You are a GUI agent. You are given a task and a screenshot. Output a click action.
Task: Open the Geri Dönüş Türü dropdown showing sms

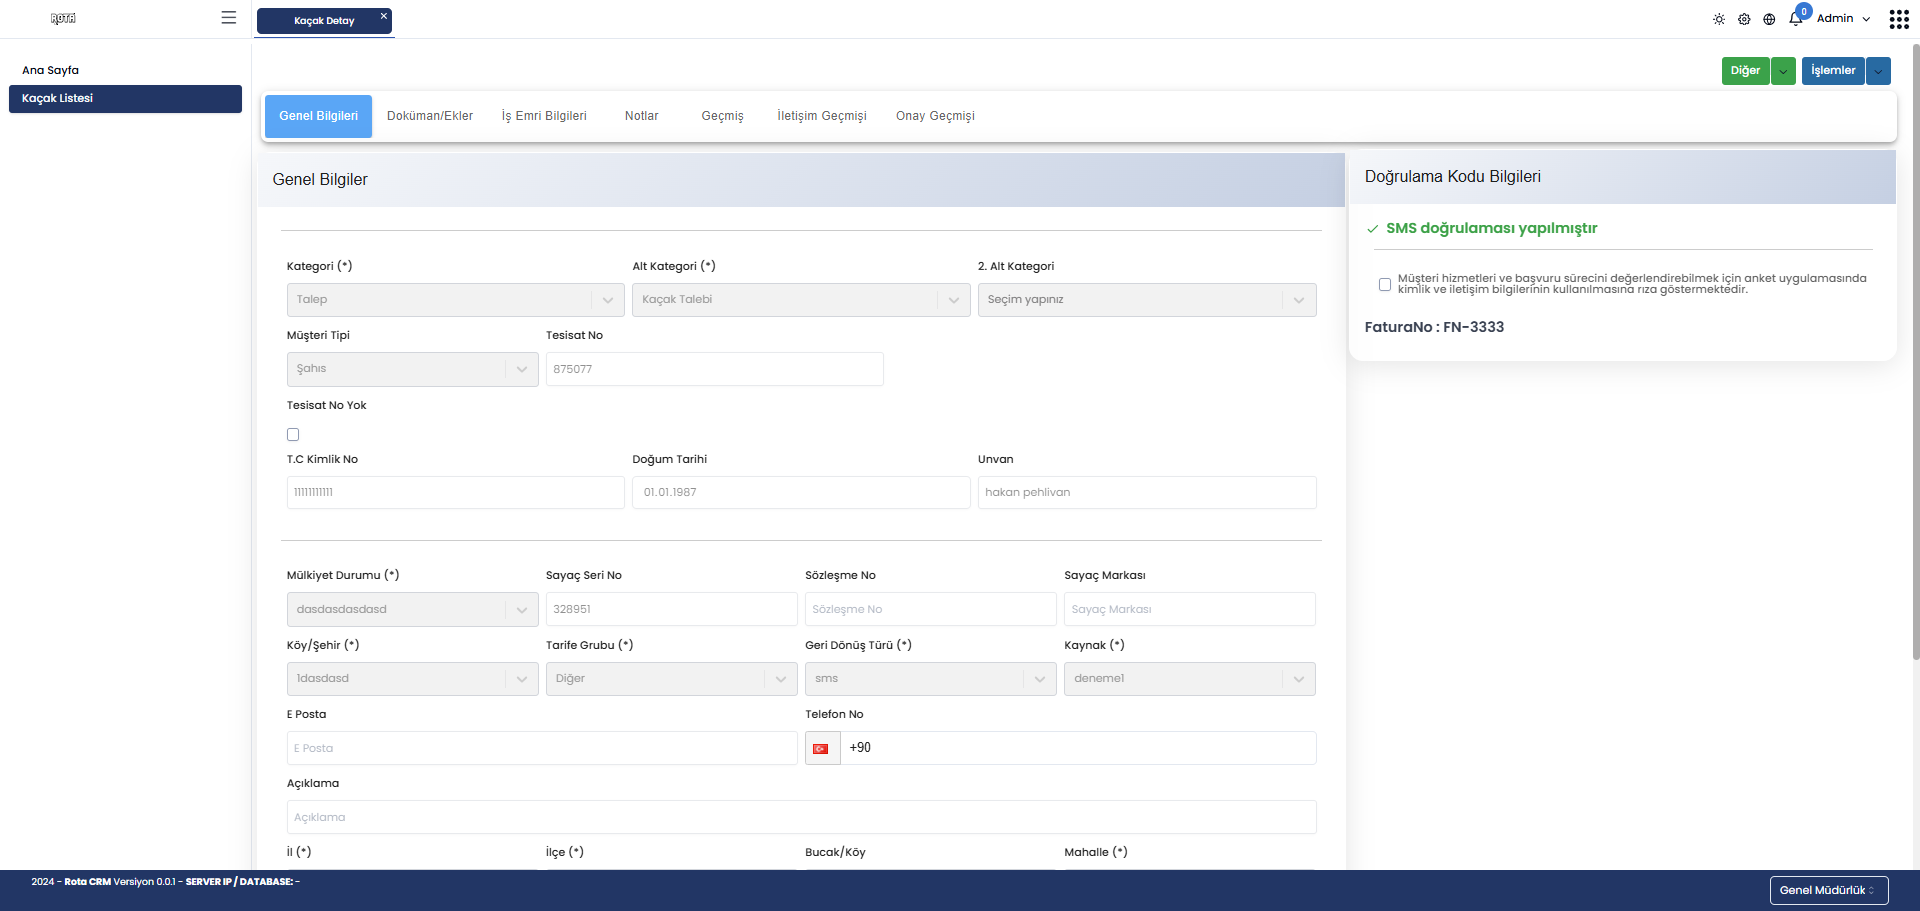coord(930,679)
